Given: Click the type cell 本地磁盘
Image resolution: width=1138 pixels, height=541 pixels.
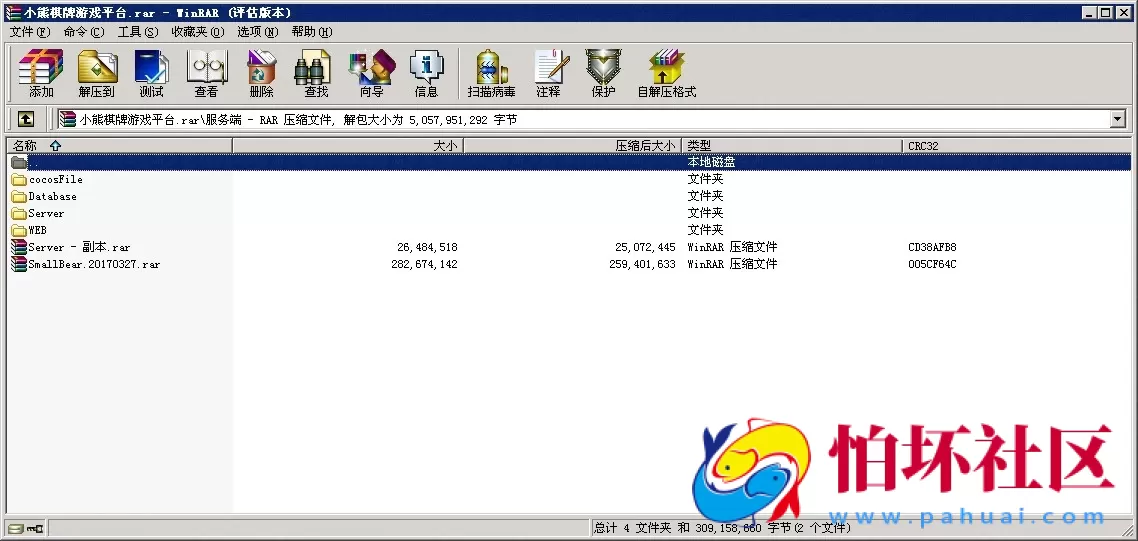Looking at the screenshot, I should 712,163.
